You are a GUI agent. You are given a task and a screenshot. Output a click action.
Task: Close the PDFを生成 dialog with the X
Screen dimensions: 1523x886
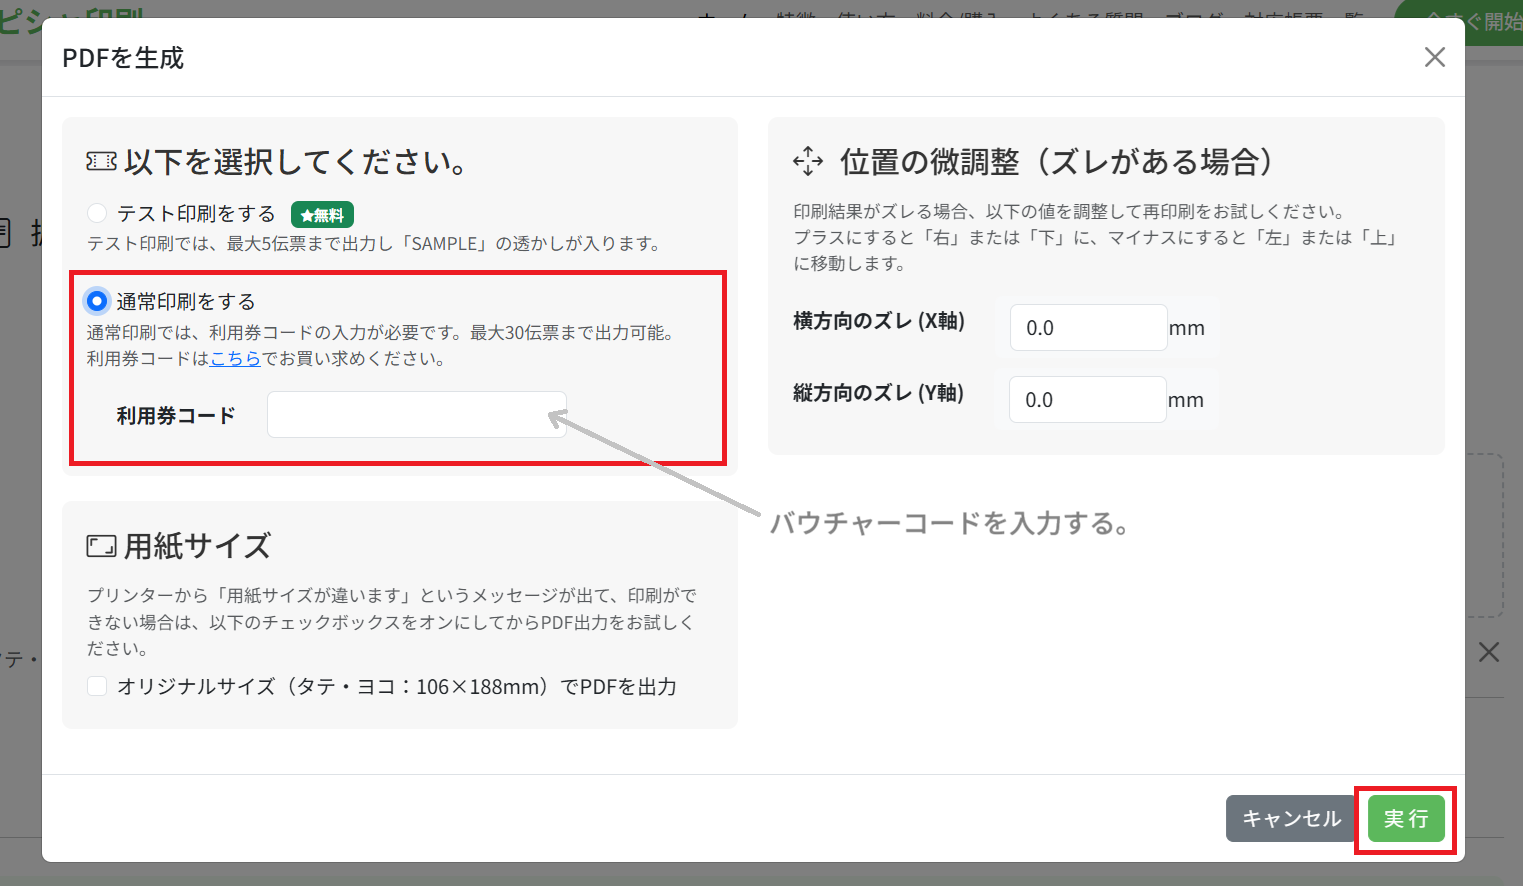coord(1434,58)
